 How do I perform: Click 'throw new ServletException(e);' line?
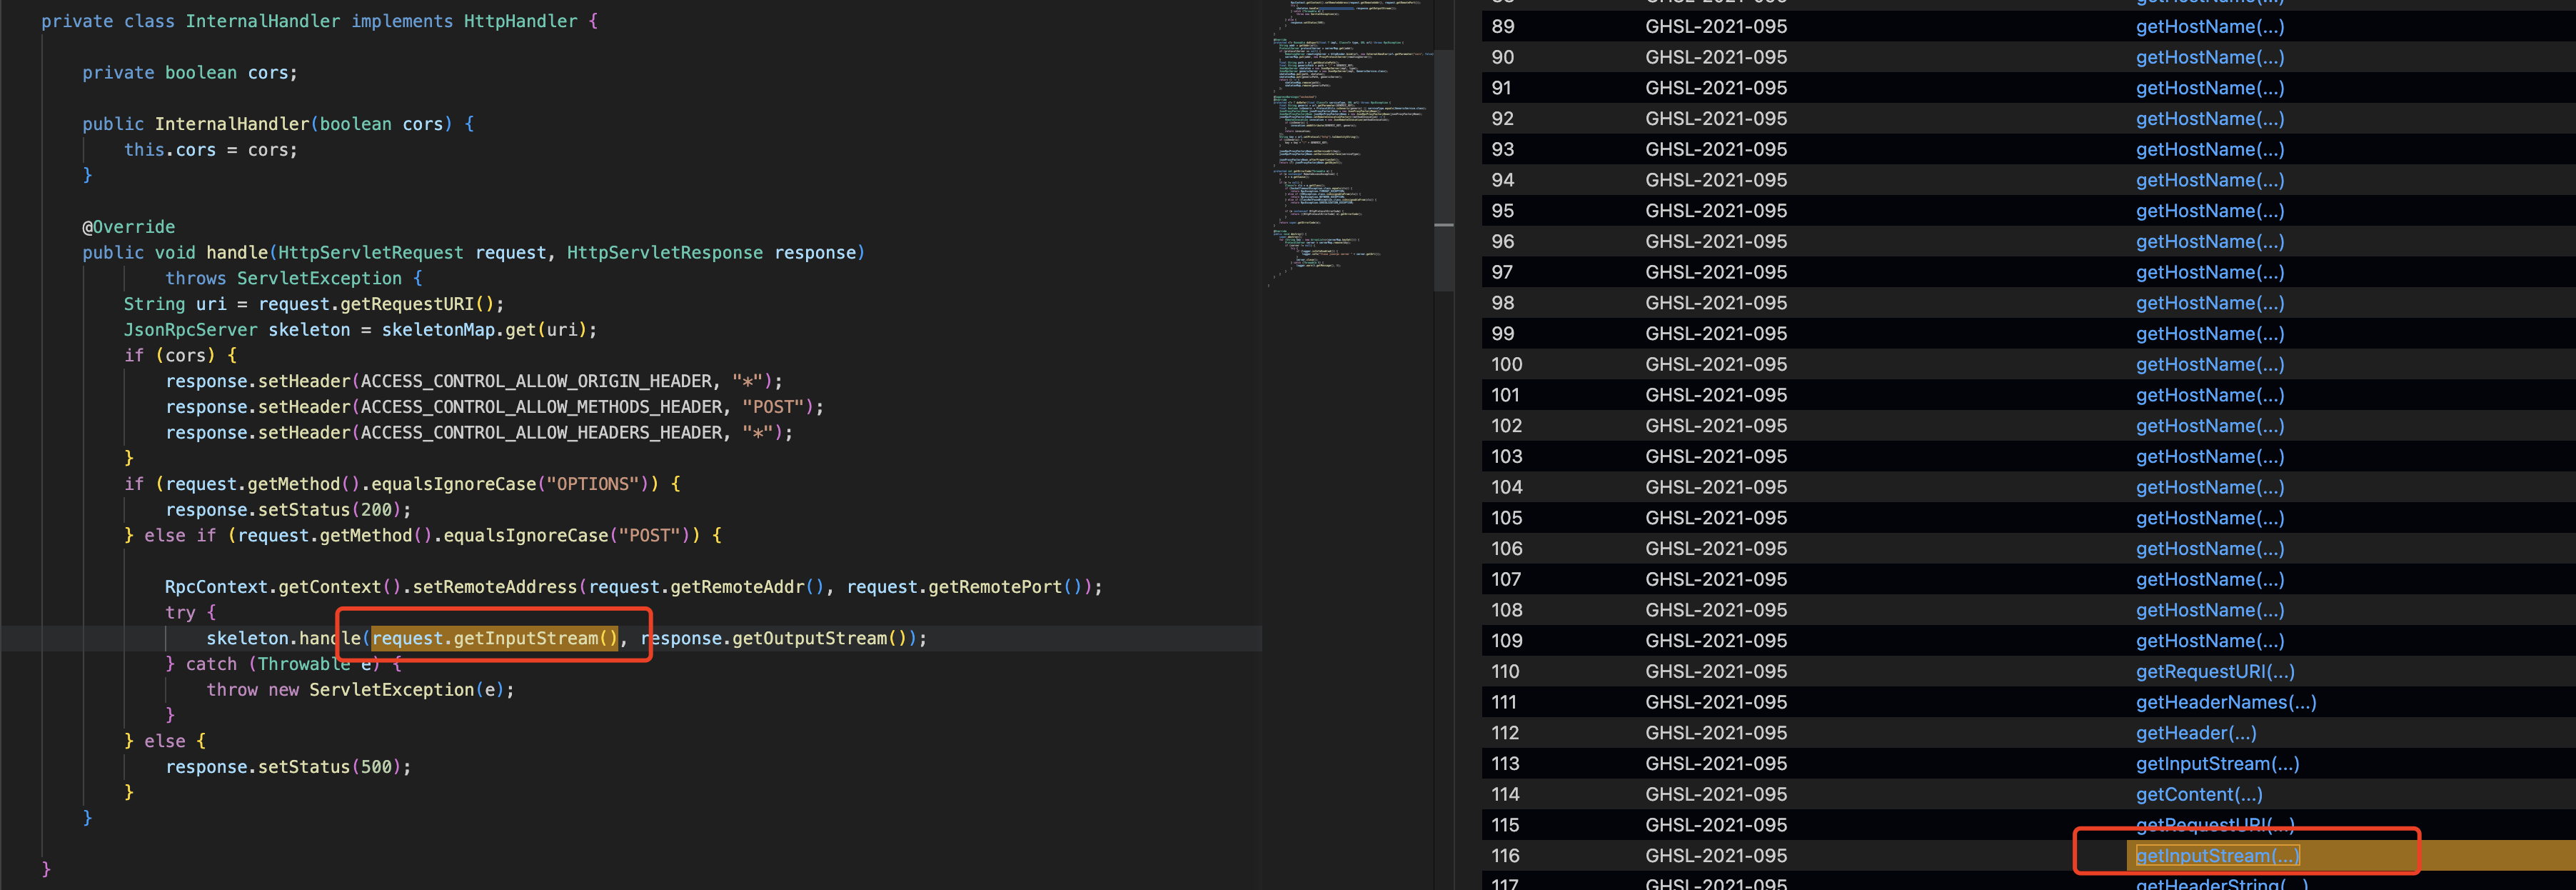tap(361, 690)
